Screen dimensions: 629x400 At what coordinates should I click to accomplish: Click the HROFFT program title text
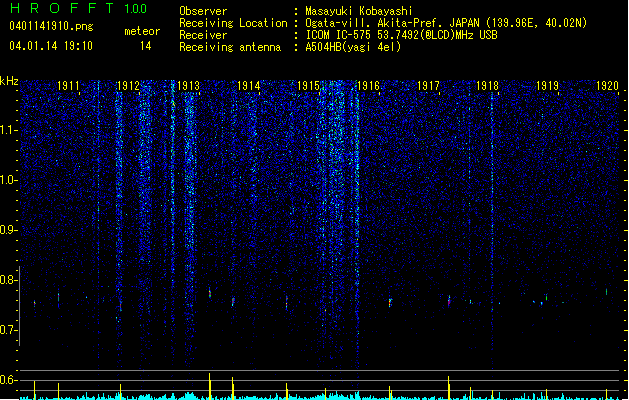[62, 8]
